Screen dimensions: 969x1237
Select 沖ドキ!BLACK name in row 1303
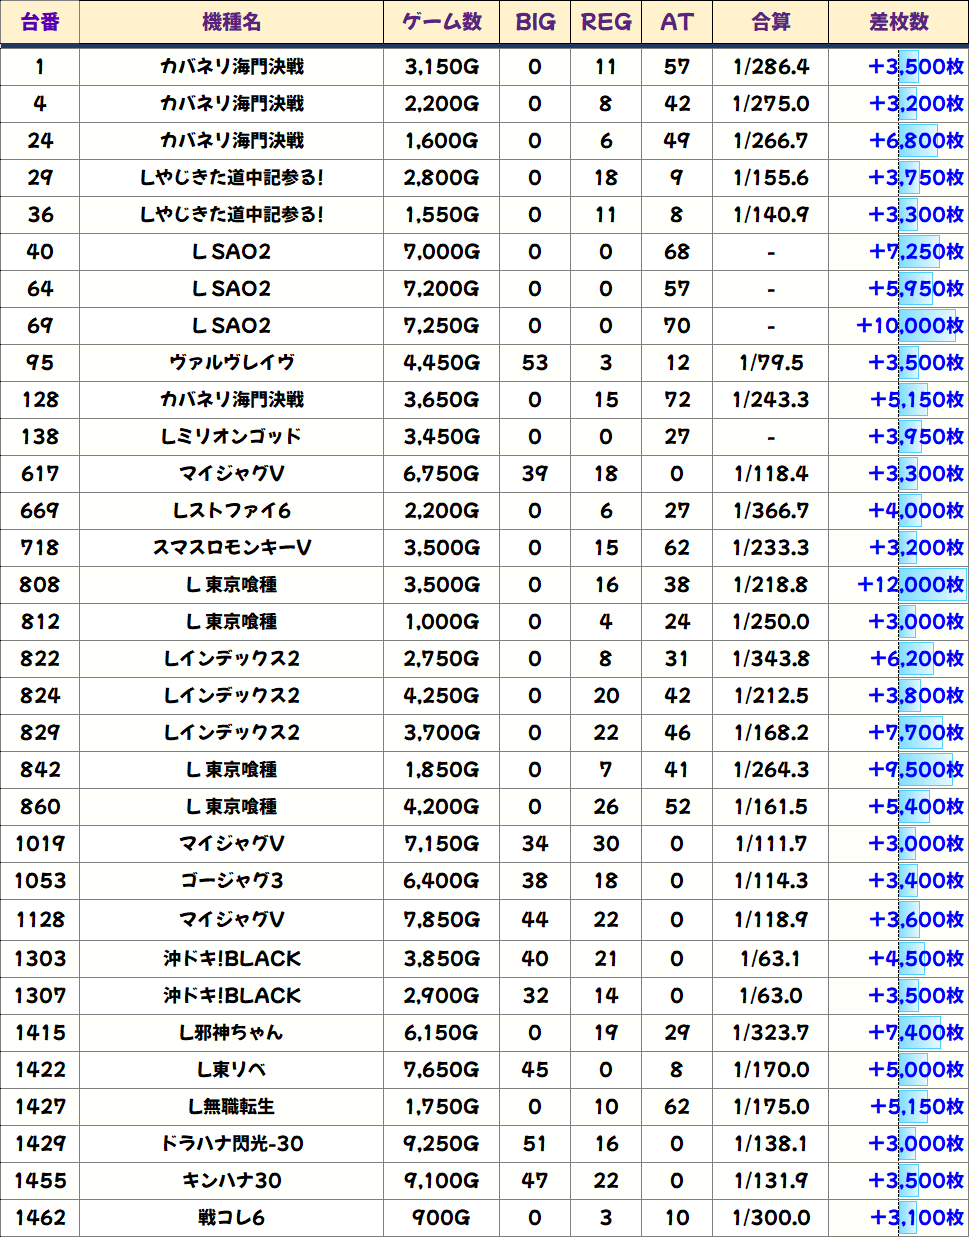click(x=231, y=958)
